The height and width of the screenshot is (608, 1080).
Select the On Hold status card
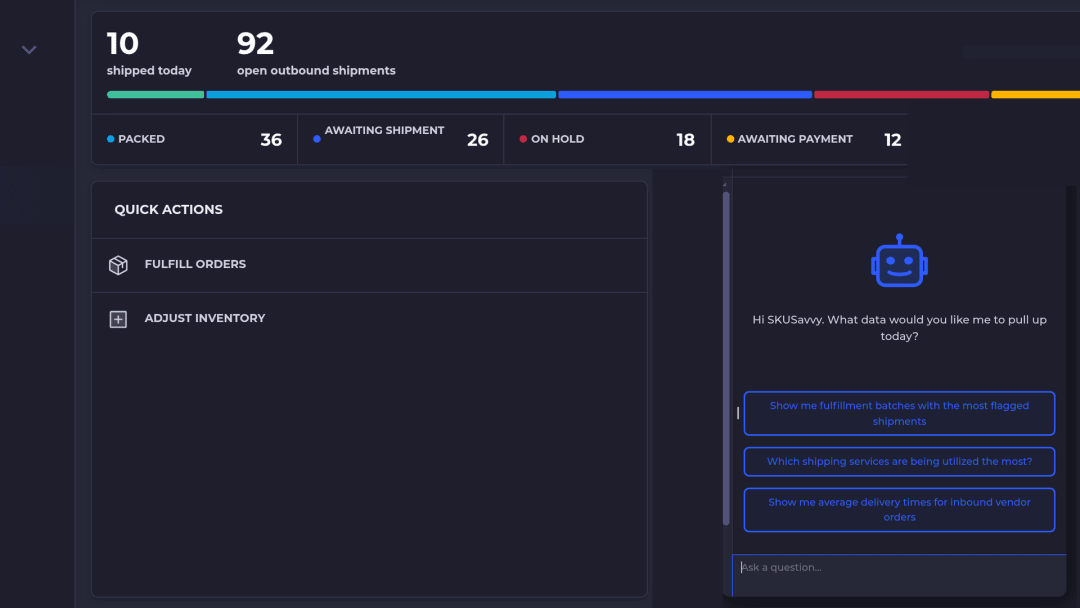[x=608, y=139]
